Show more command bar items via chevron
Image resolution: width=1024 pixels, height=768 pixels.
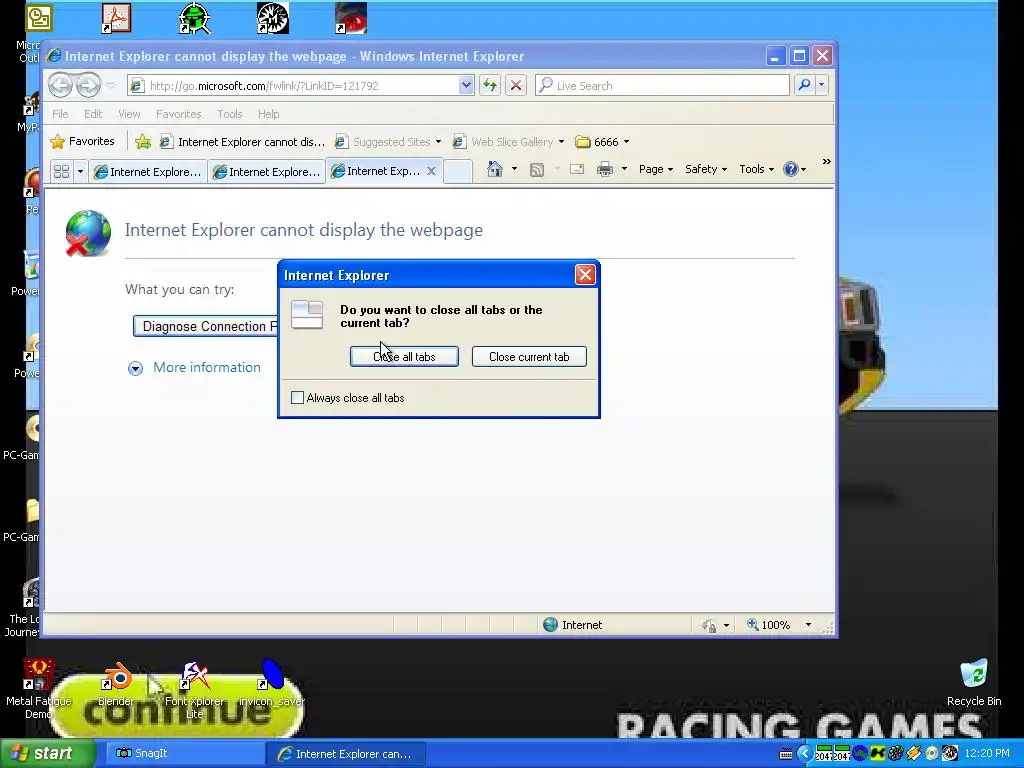point(826,161)
